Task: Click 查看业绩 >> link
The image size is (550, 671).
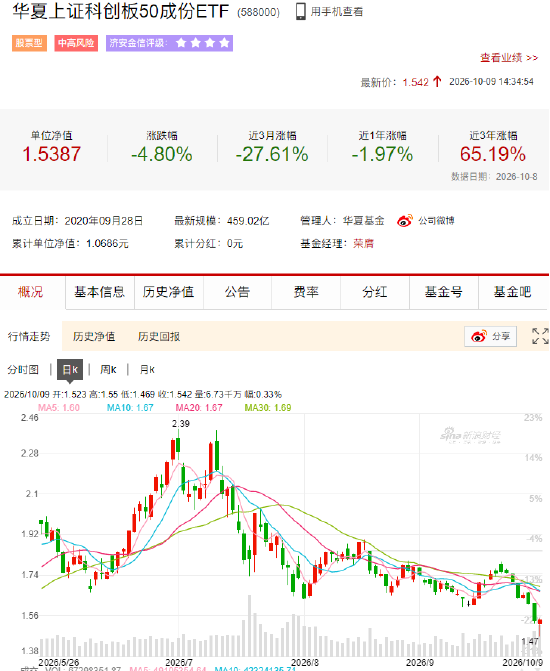Action: point(509,57)
